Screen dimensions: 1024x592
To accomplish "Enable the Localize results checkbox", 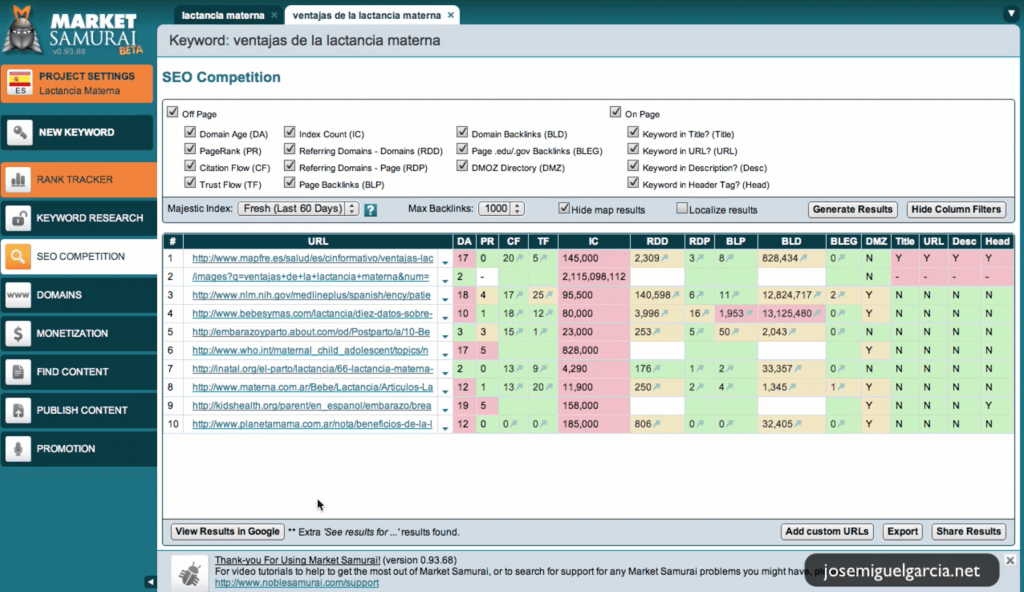I will click(x=682, y=208).
